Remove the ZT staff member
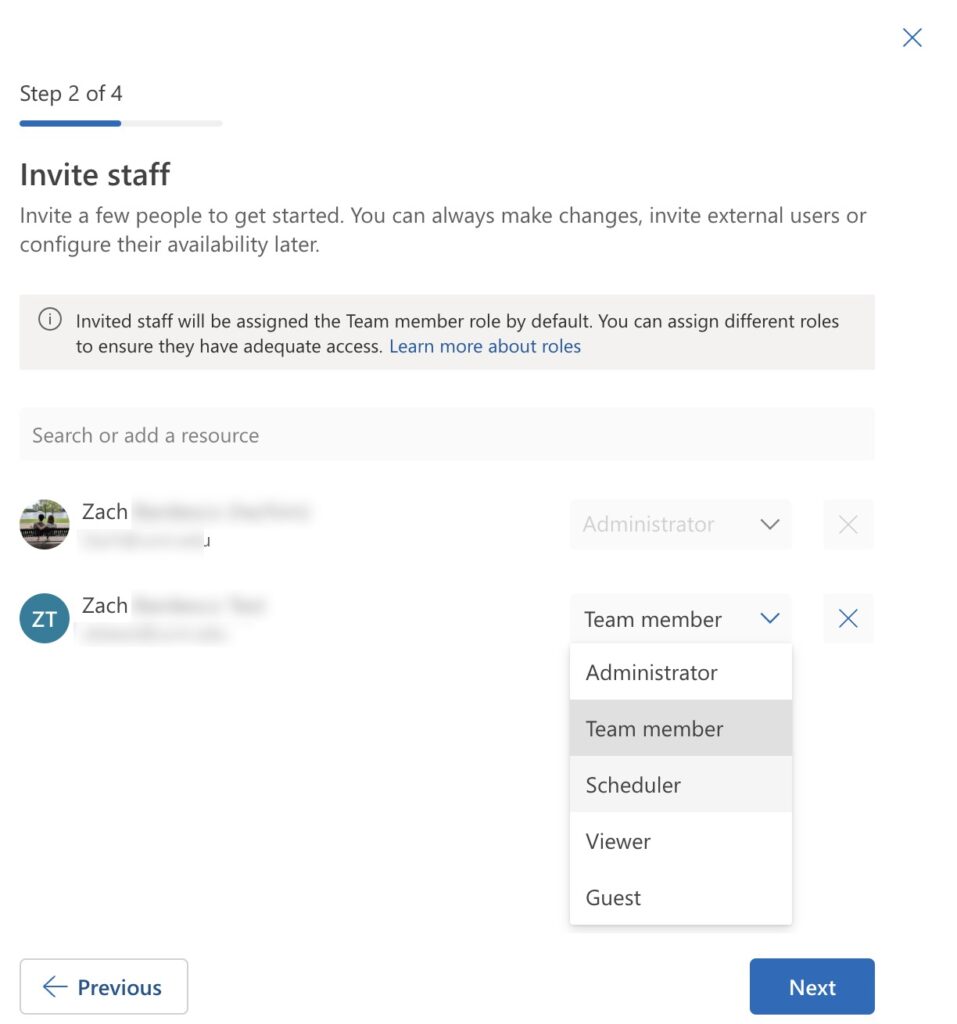Screen dimensions: 957x1024 (x=848, y=618)
